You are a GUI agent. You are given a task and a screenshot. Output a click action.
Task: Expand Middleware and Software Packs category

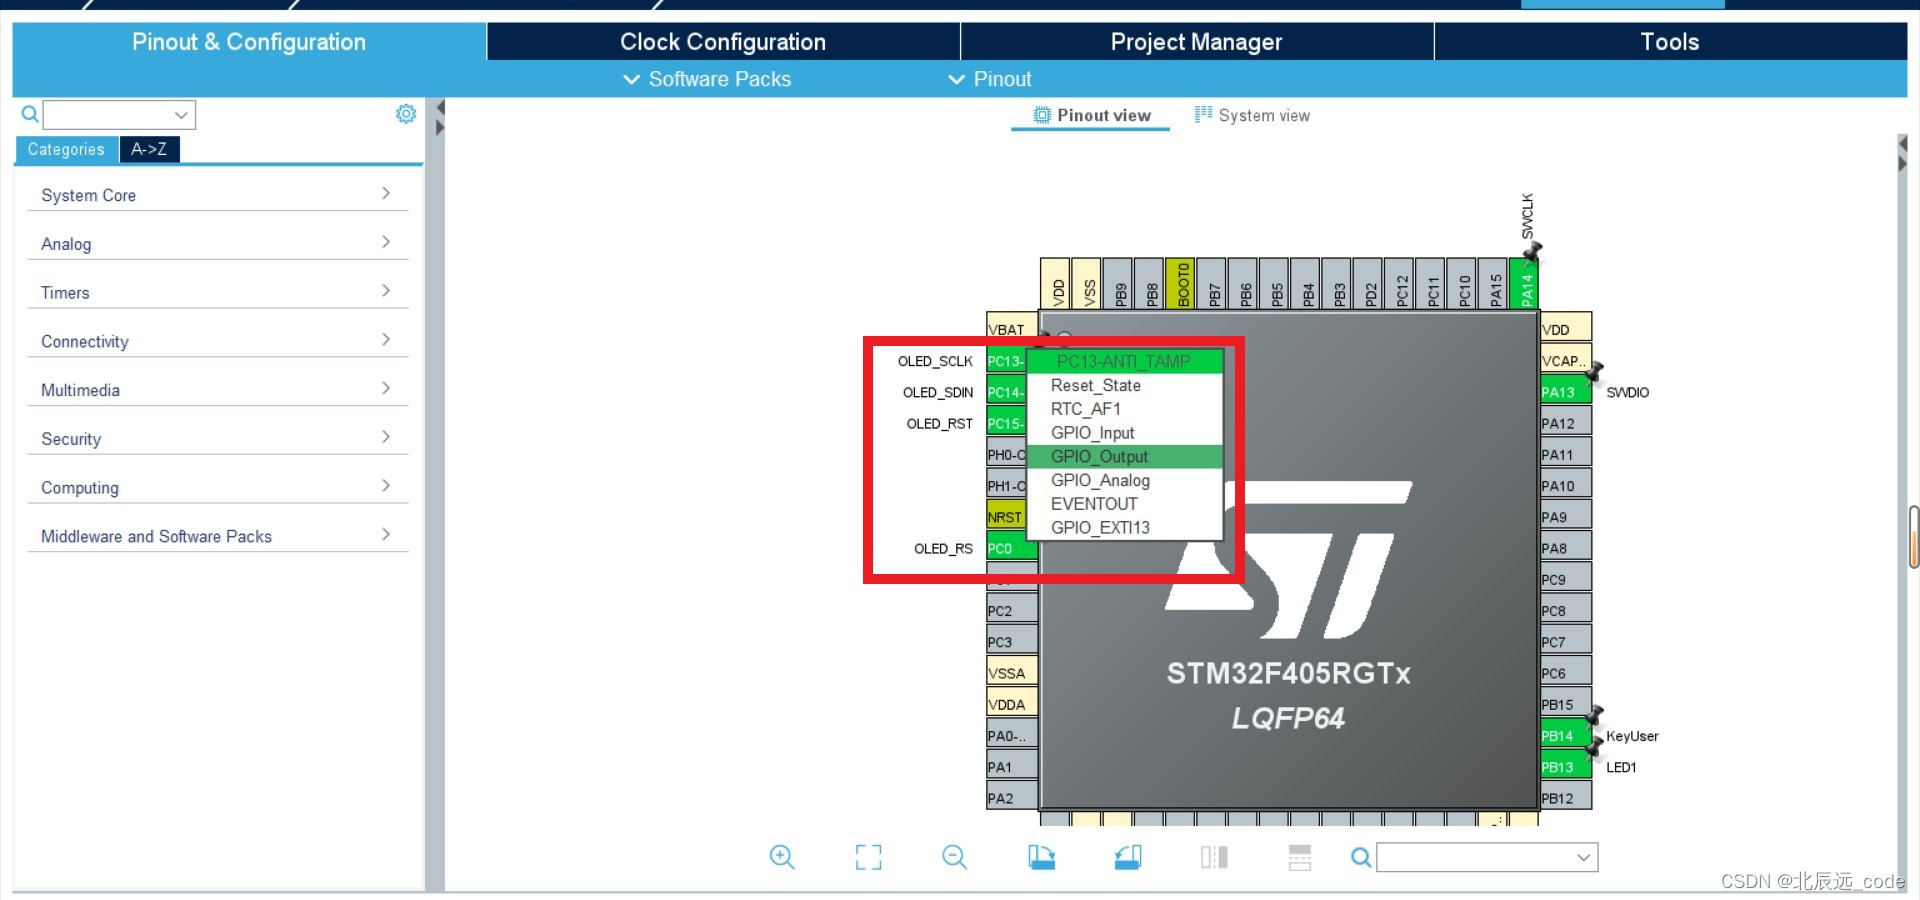(x=218, y=536)
